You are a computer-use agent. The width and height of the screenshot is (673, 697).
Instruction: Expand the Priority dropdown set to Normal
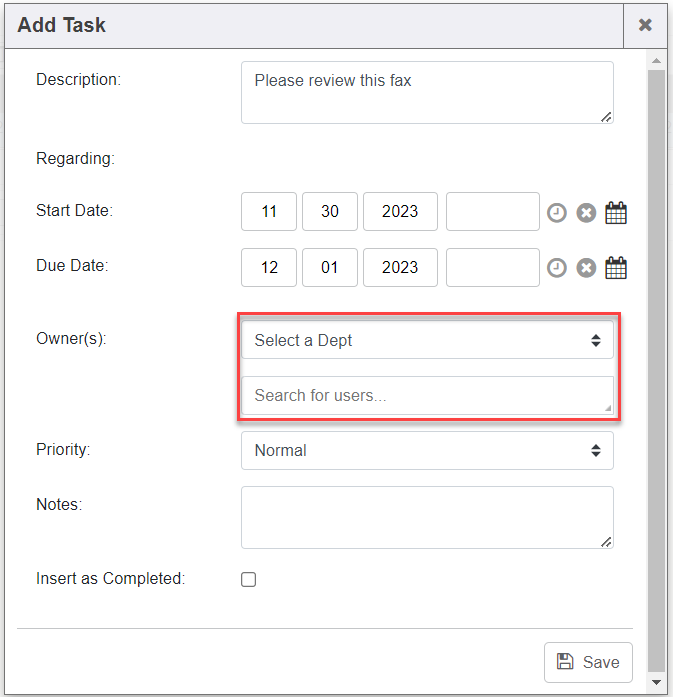[427, 450]
